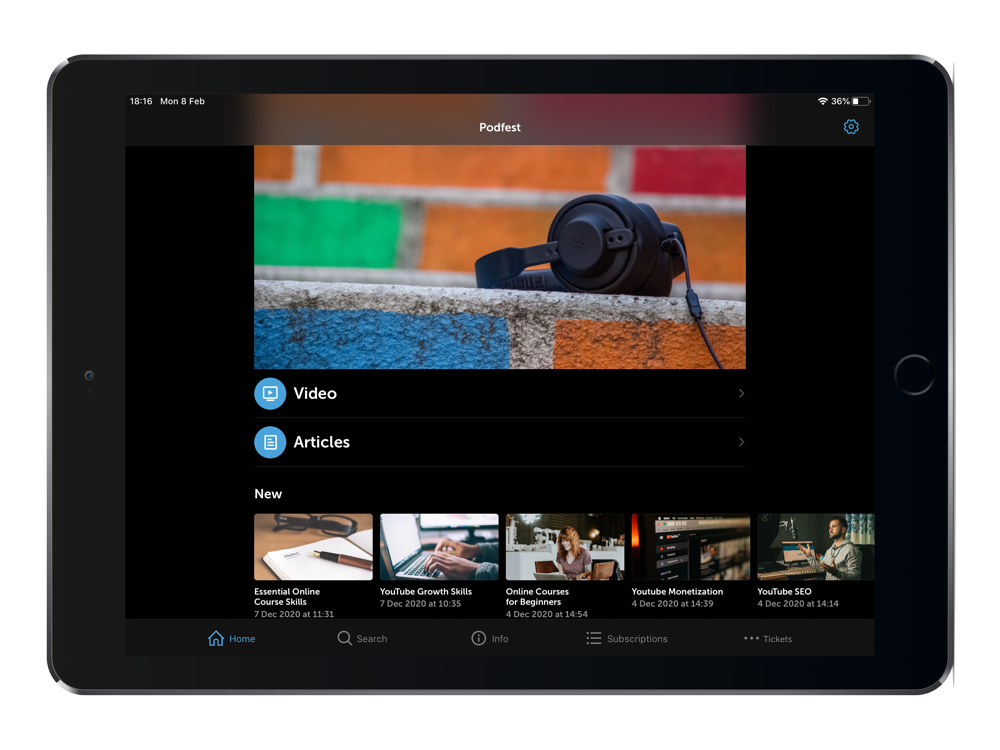Image resolution: width=1000 pixels, height=750 pixels.
Task: Tap the Home house icon
Action: point(216,638)
